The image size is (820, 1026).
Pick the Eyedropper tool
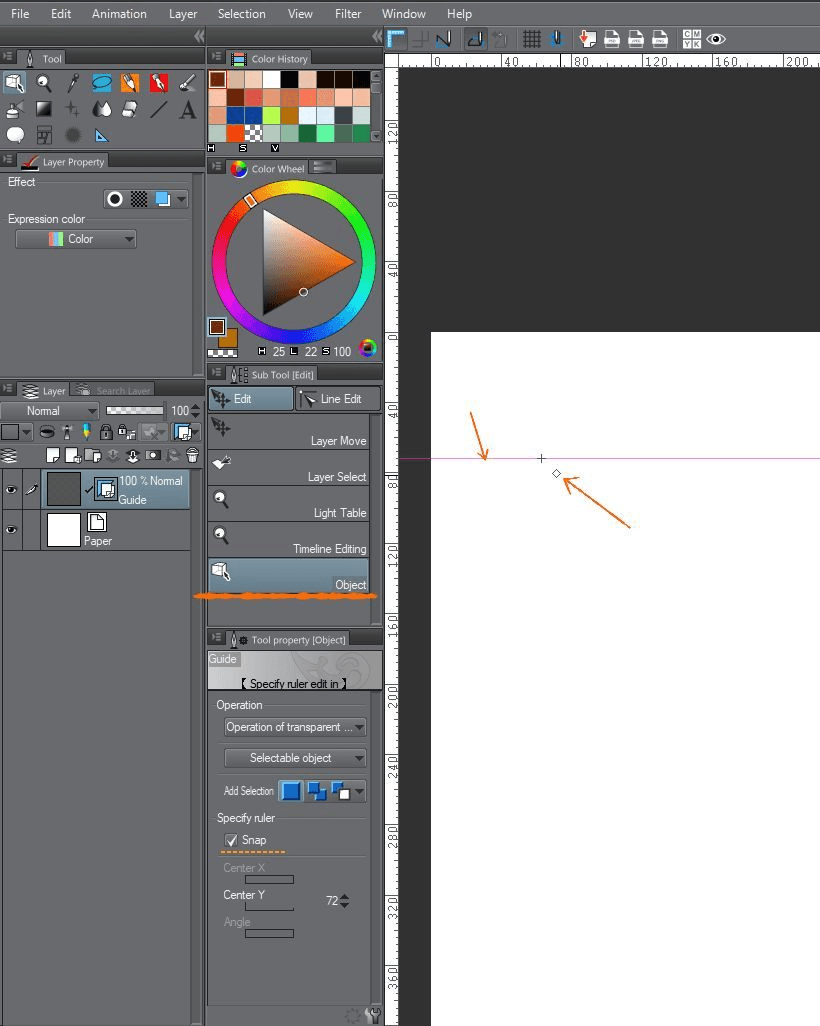click(x=73, y=83)
